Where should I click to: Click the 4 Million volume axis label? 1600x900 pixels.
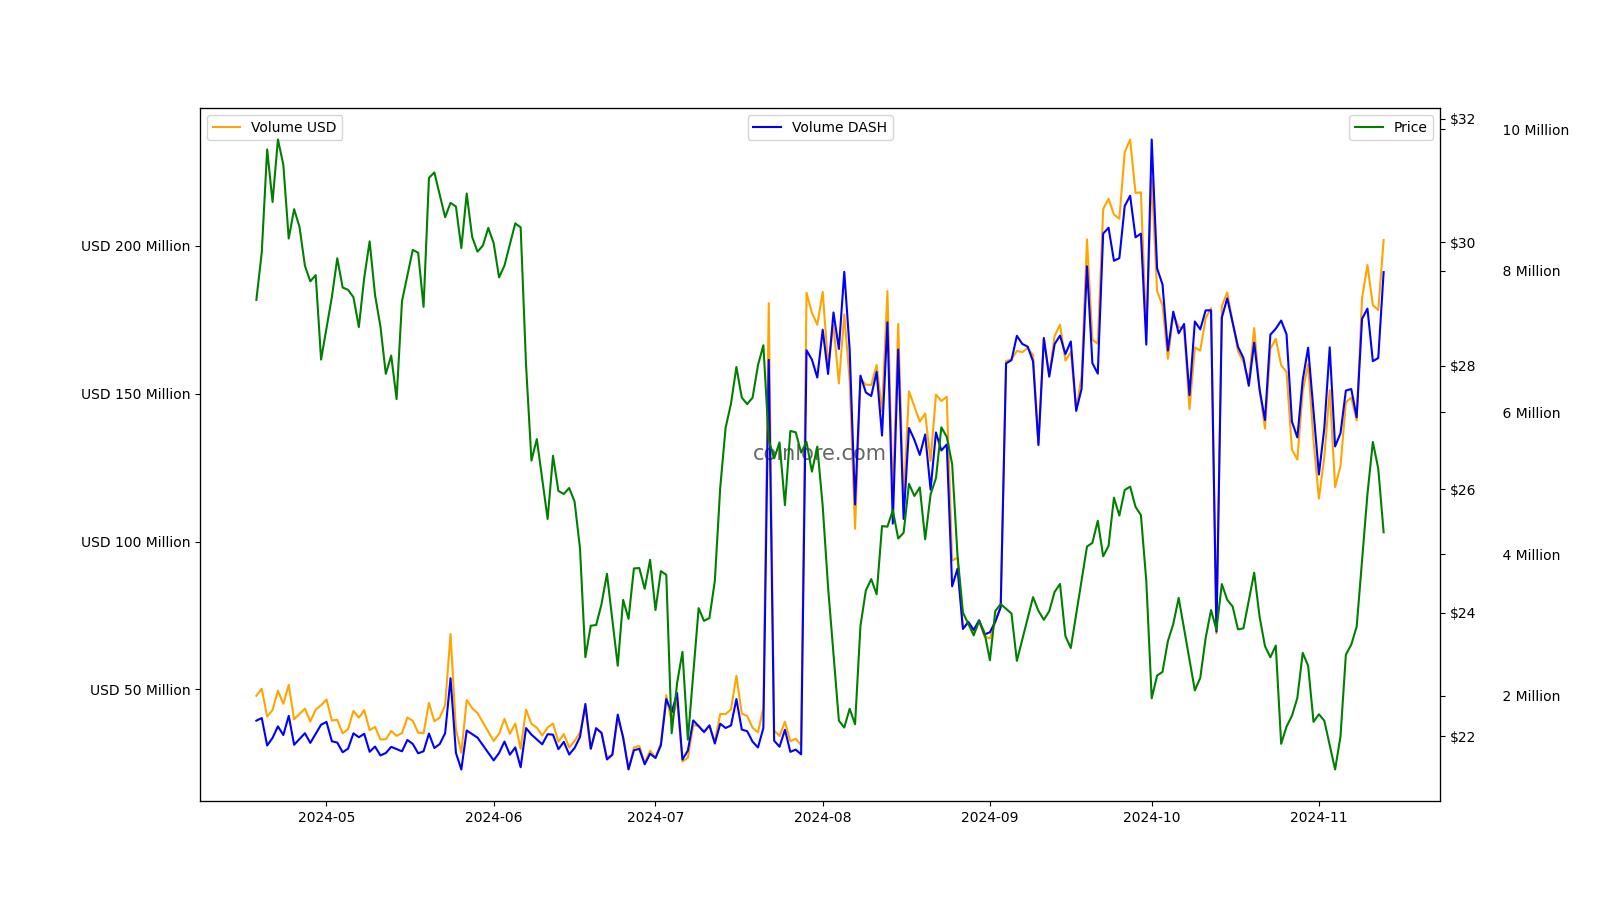click(1531, 556)
